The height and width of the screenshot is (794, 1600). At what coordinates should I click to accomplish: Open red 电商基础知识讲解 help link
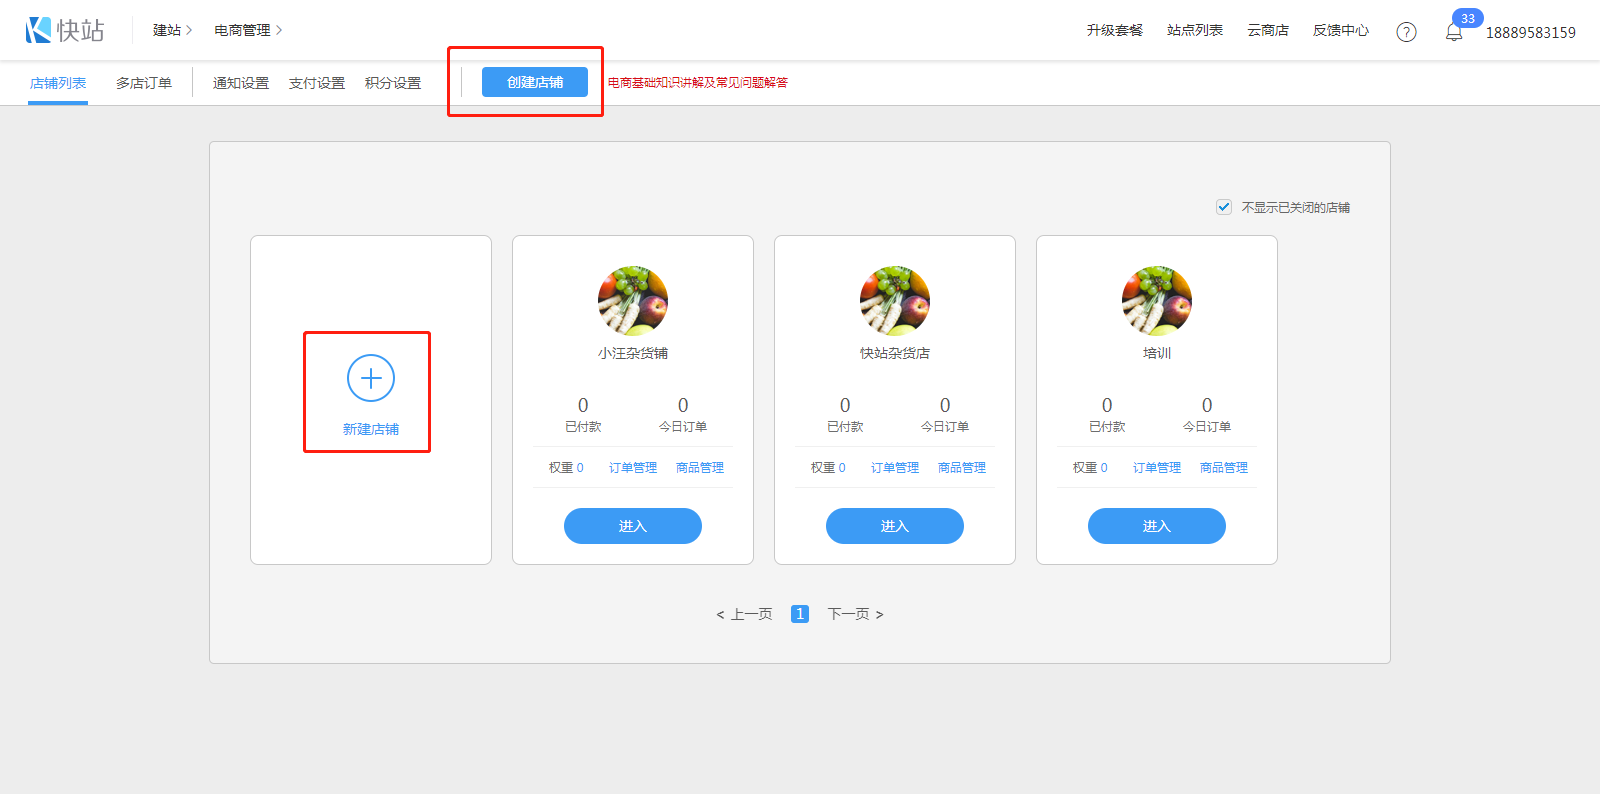click(x=698, y=82)
